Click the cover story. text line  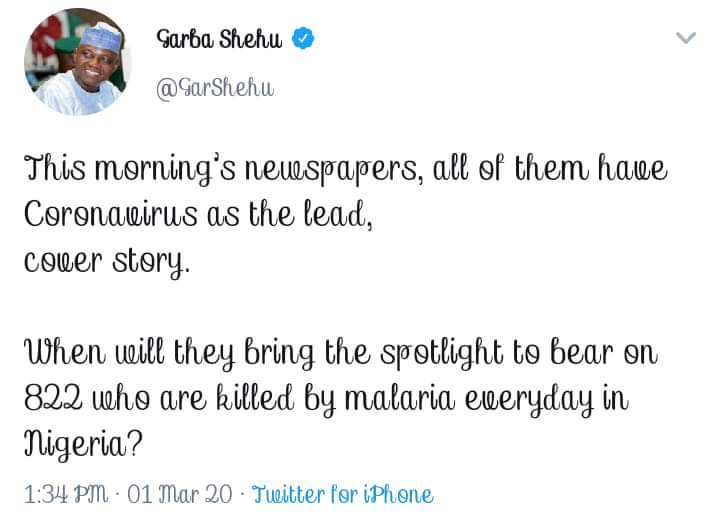pyautogui.click(x=107, y=262)
